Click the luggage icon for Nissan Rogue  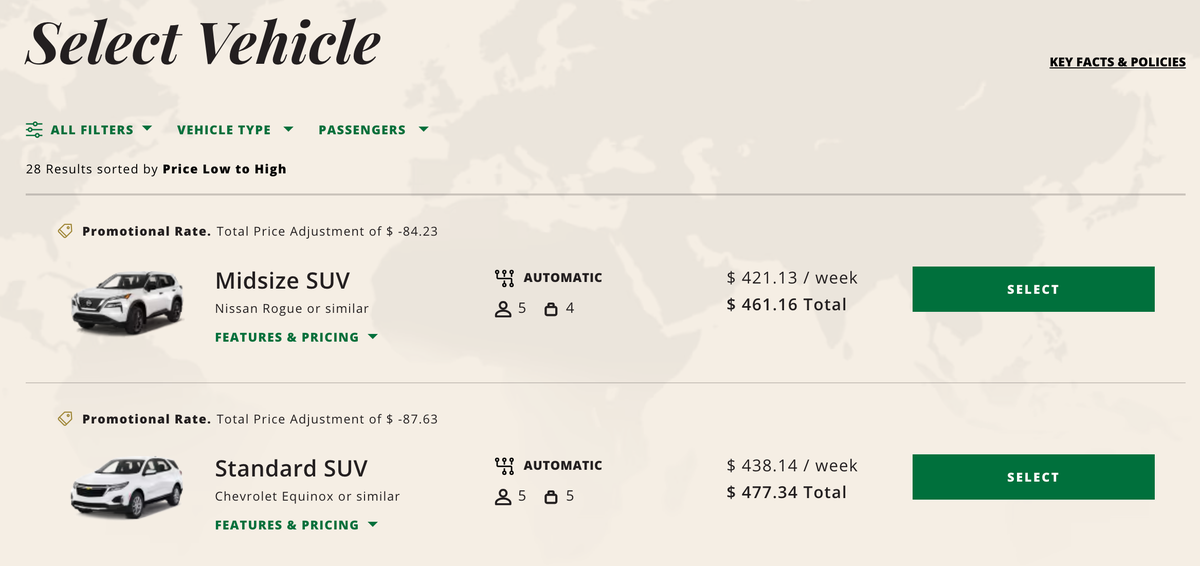point(550,309)
